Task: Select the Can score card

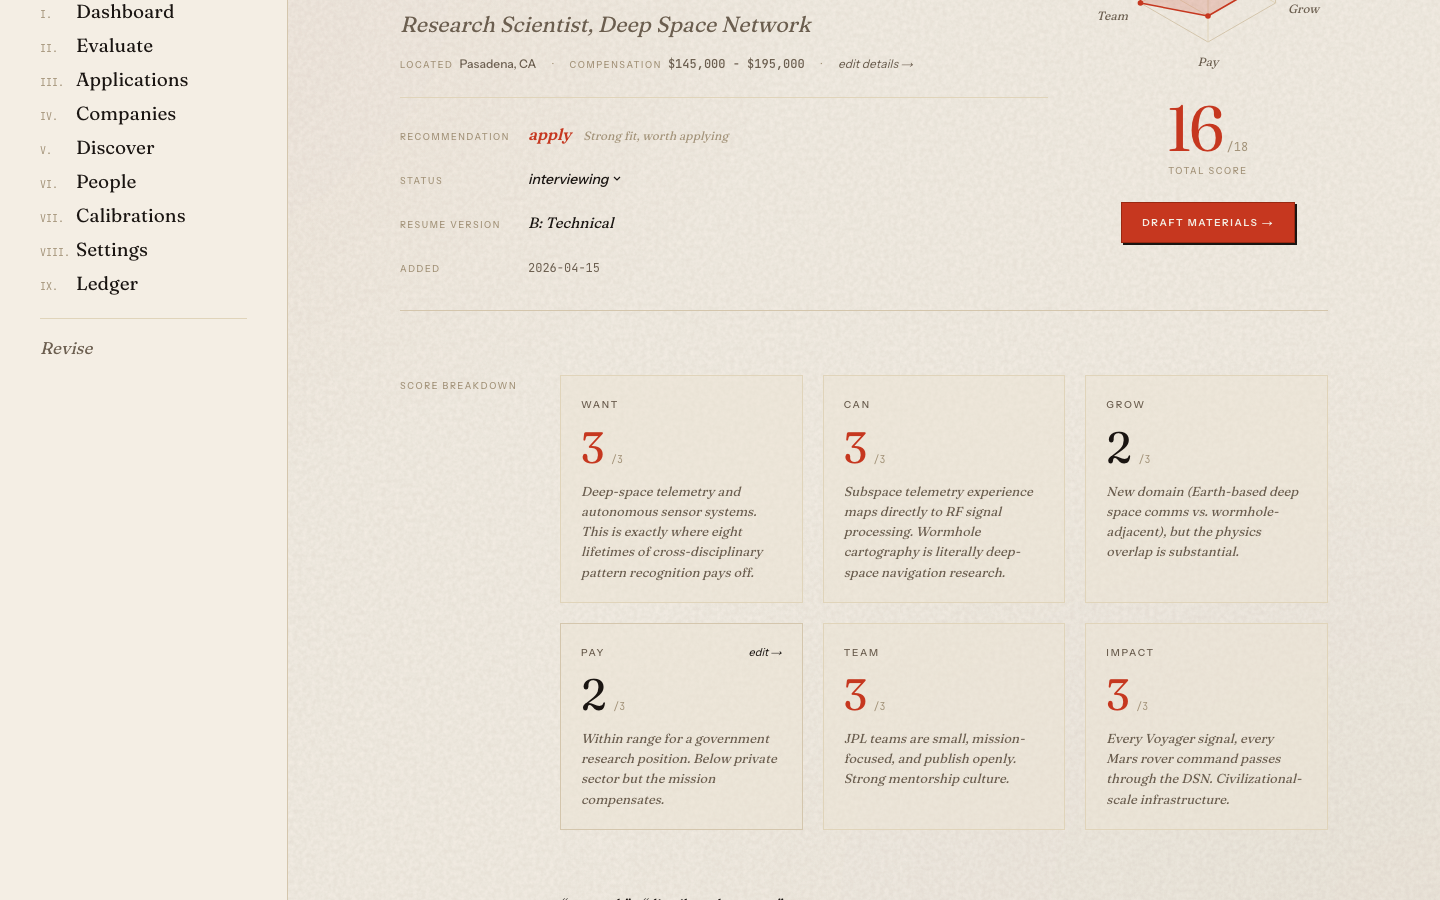Action: point(943,489)
